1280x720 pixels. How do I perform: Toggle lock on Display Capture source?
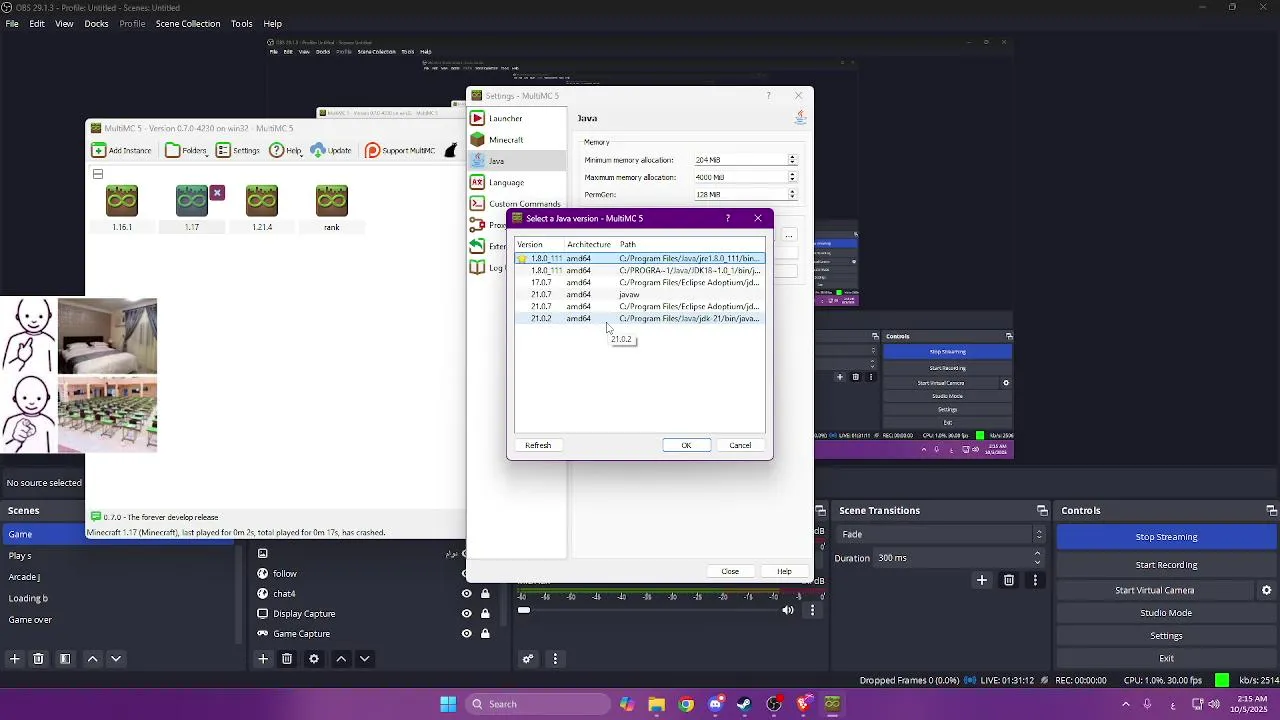point(485,614)
